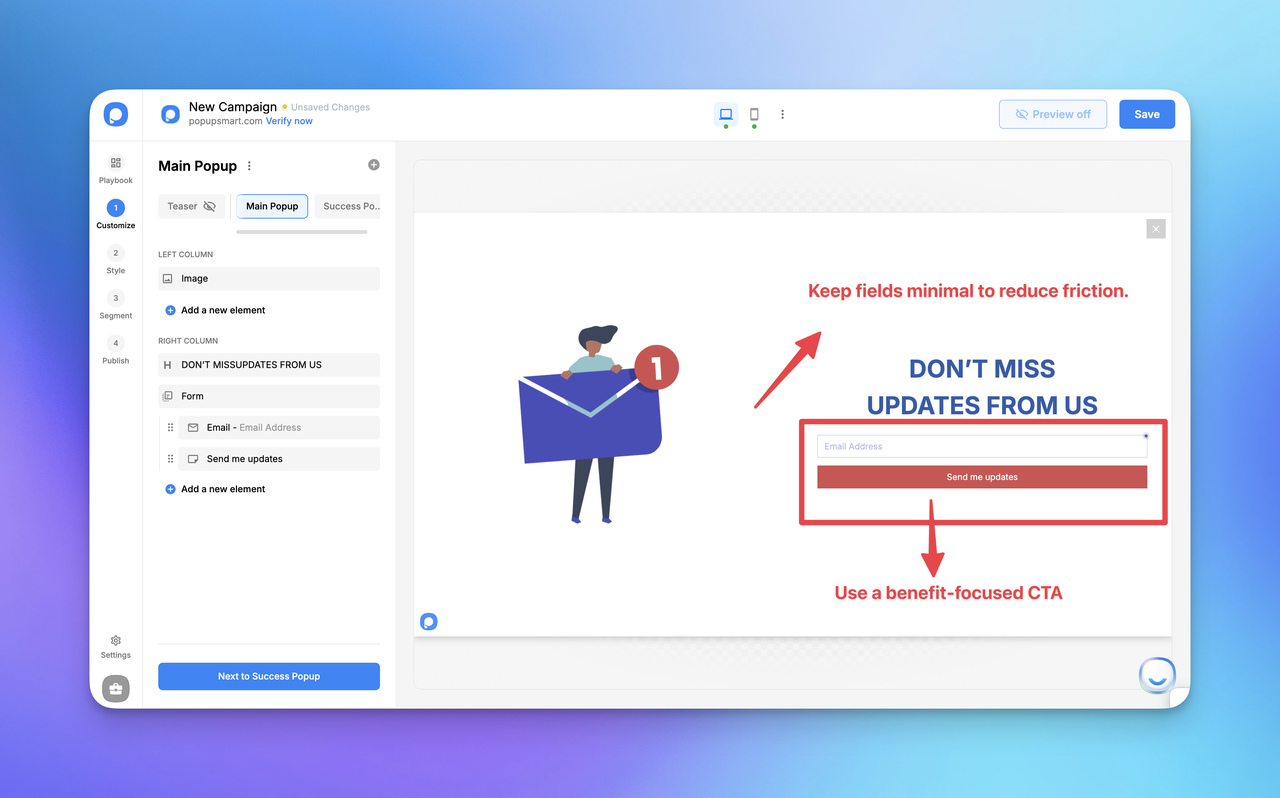Select the Email - Email Address element

[x=278, y=427]
